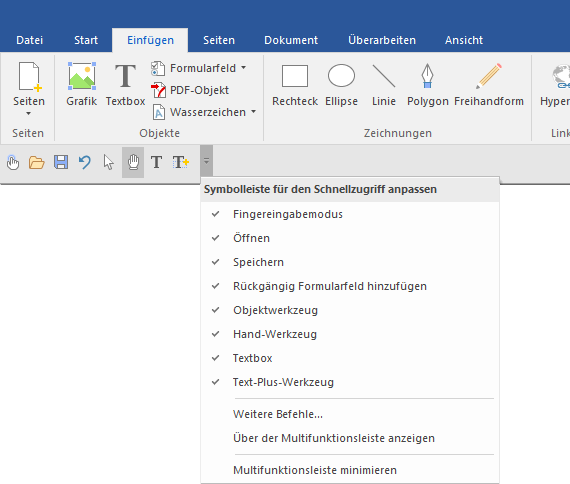Uncheck the Hand-Werkzeug entry
Image resolution: width=570 pixels, height=484 pixels.
[350, 334]
